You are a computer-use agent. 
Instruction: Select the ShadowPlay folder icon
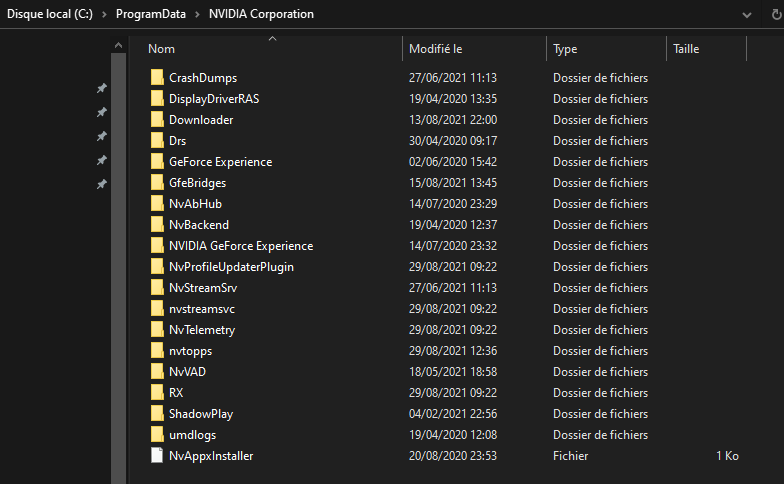[157, 414]
